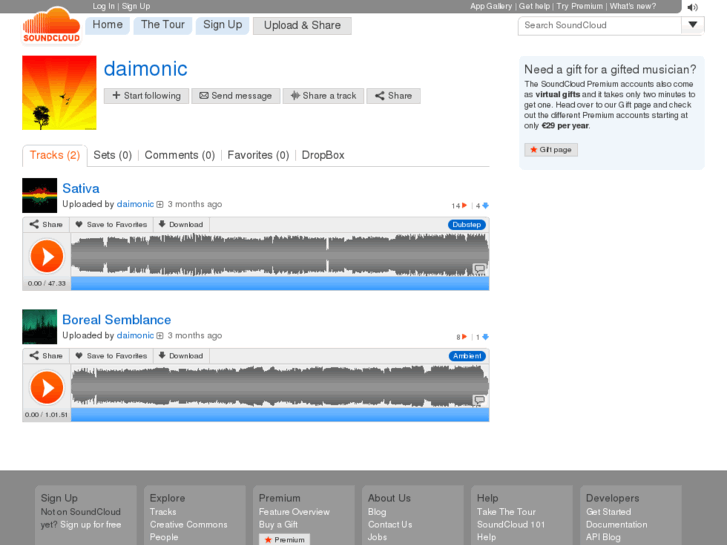Click daimonic uploader link under Boreal Semblance
Screen dimensions: 727x545
pyautogui.click(x=135, y=335)
